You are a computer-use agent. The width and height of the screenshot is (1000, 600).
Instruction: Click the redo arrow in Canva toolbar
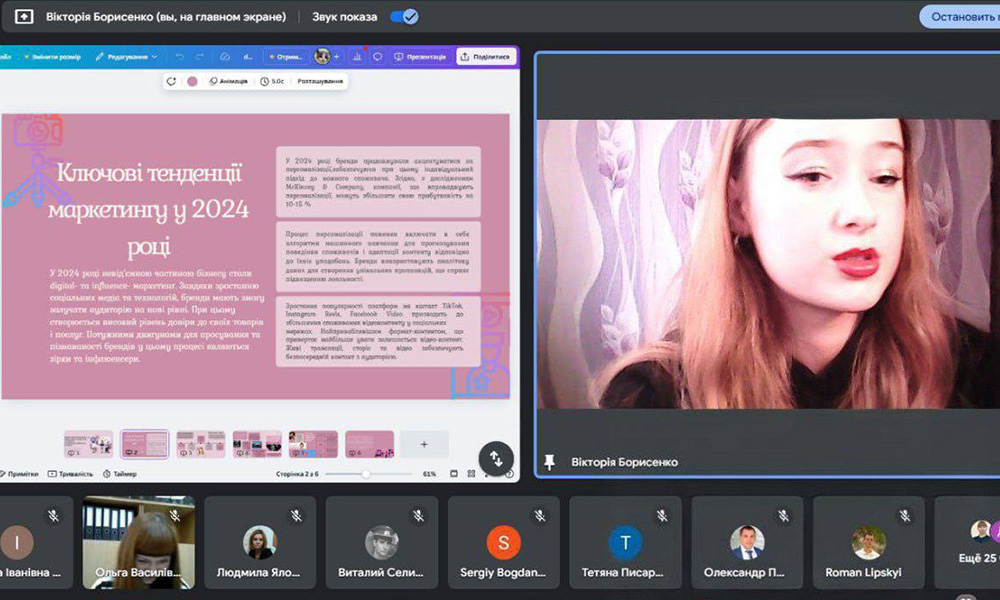(200, 57)
